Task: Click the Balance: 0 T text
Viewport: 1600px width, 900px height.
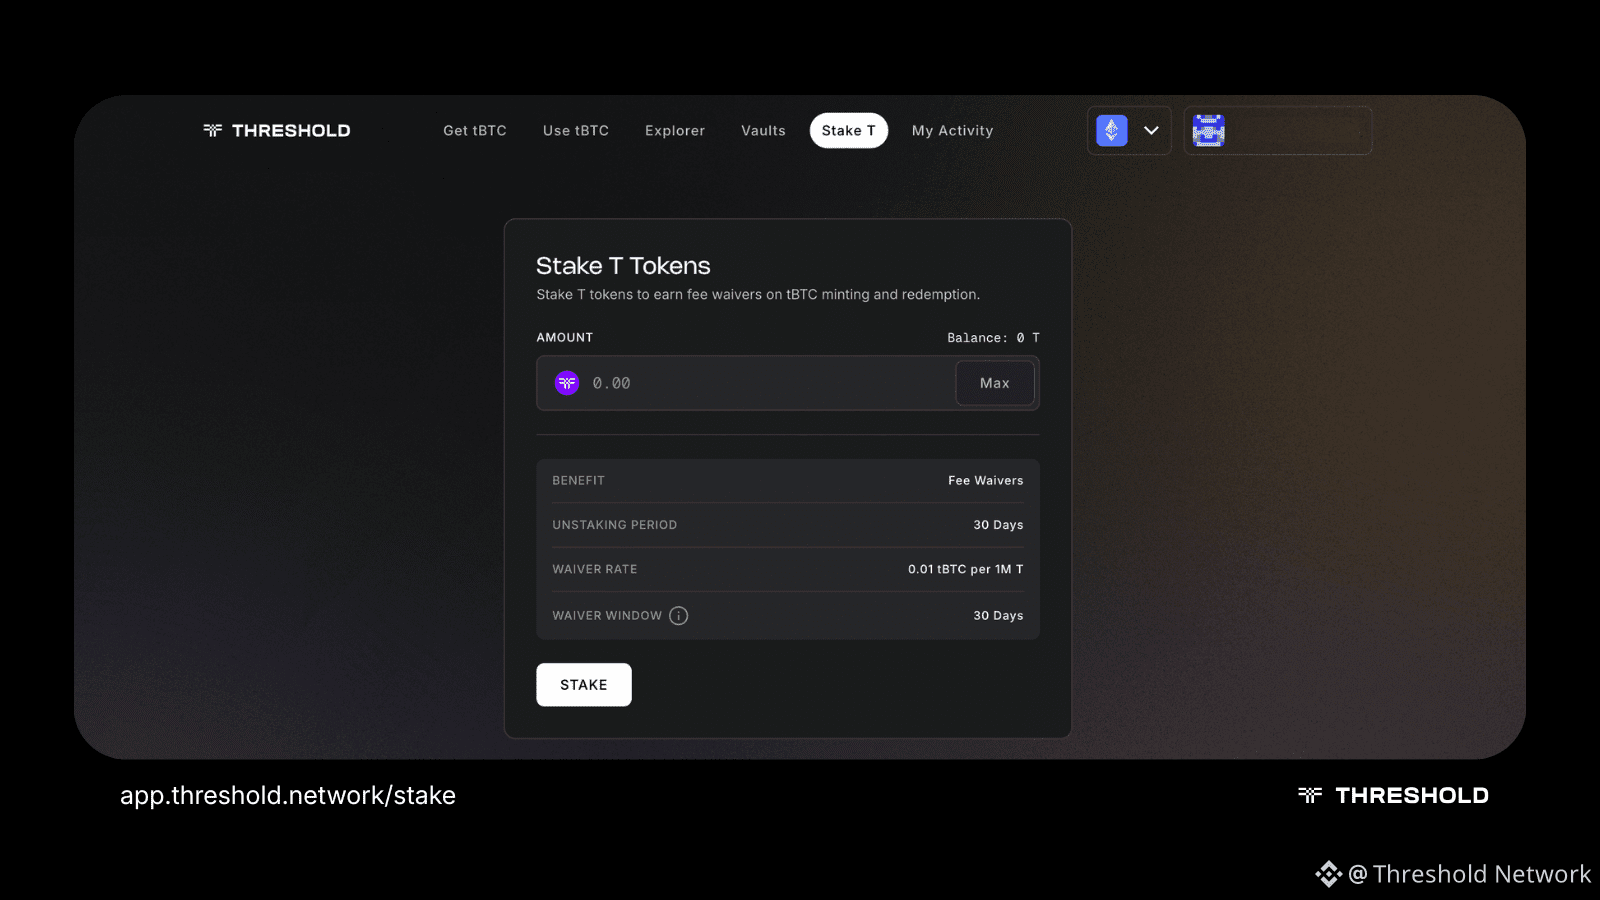Action: coord(994,338)
